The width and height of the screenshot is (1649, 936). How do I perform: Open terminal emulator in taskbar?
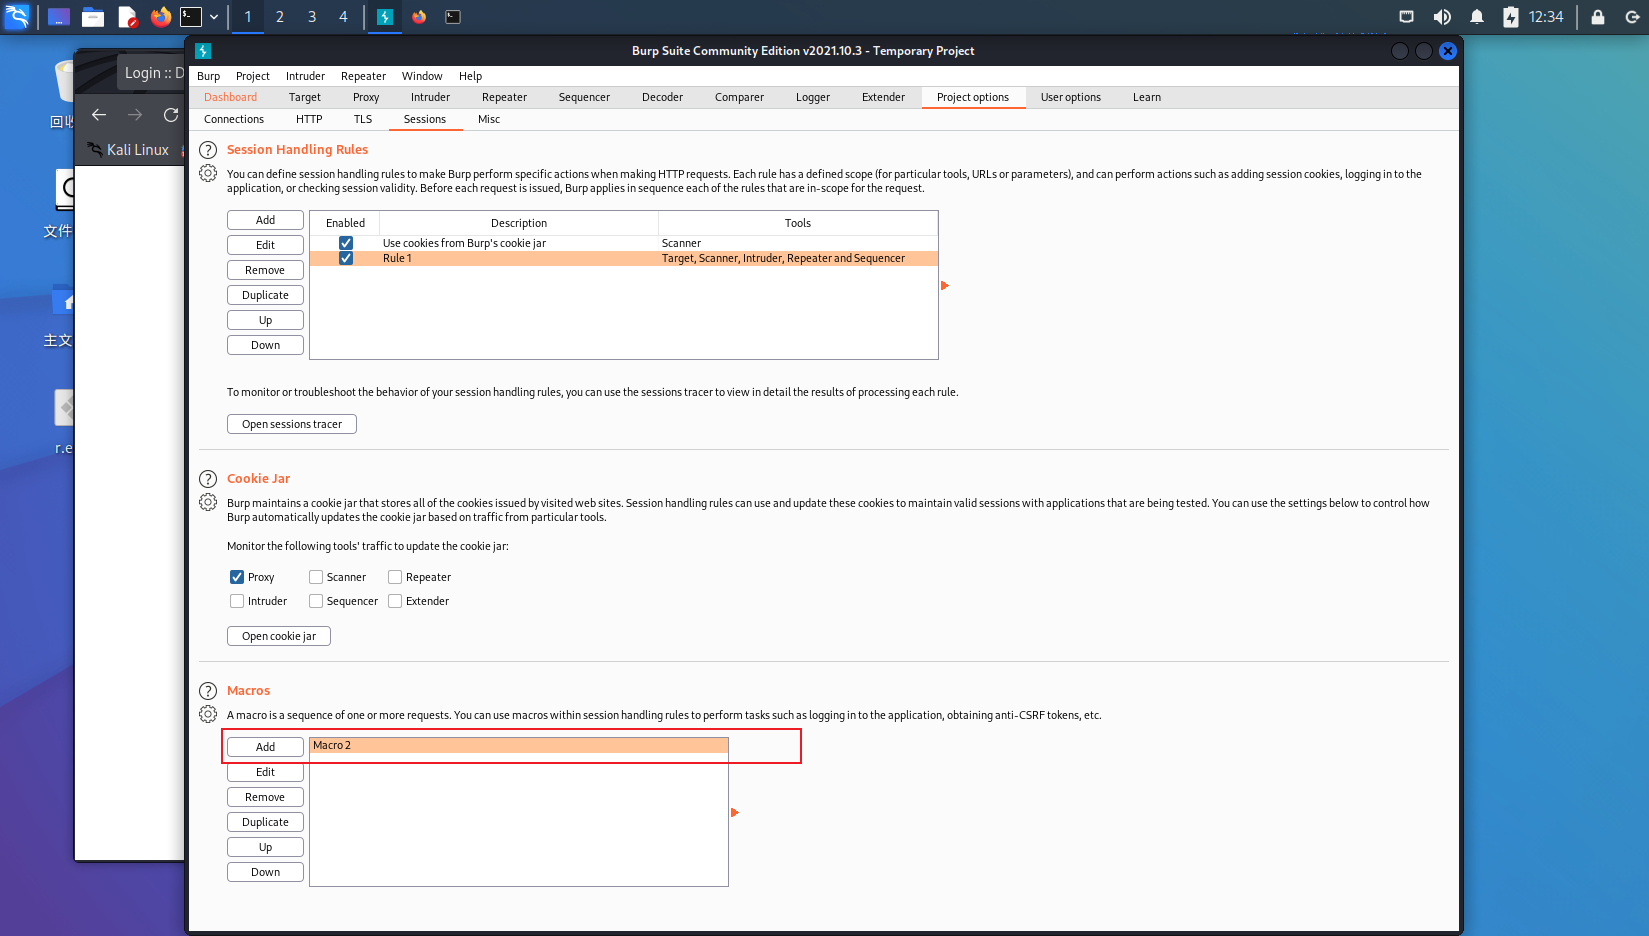click(x=190, y=16)
